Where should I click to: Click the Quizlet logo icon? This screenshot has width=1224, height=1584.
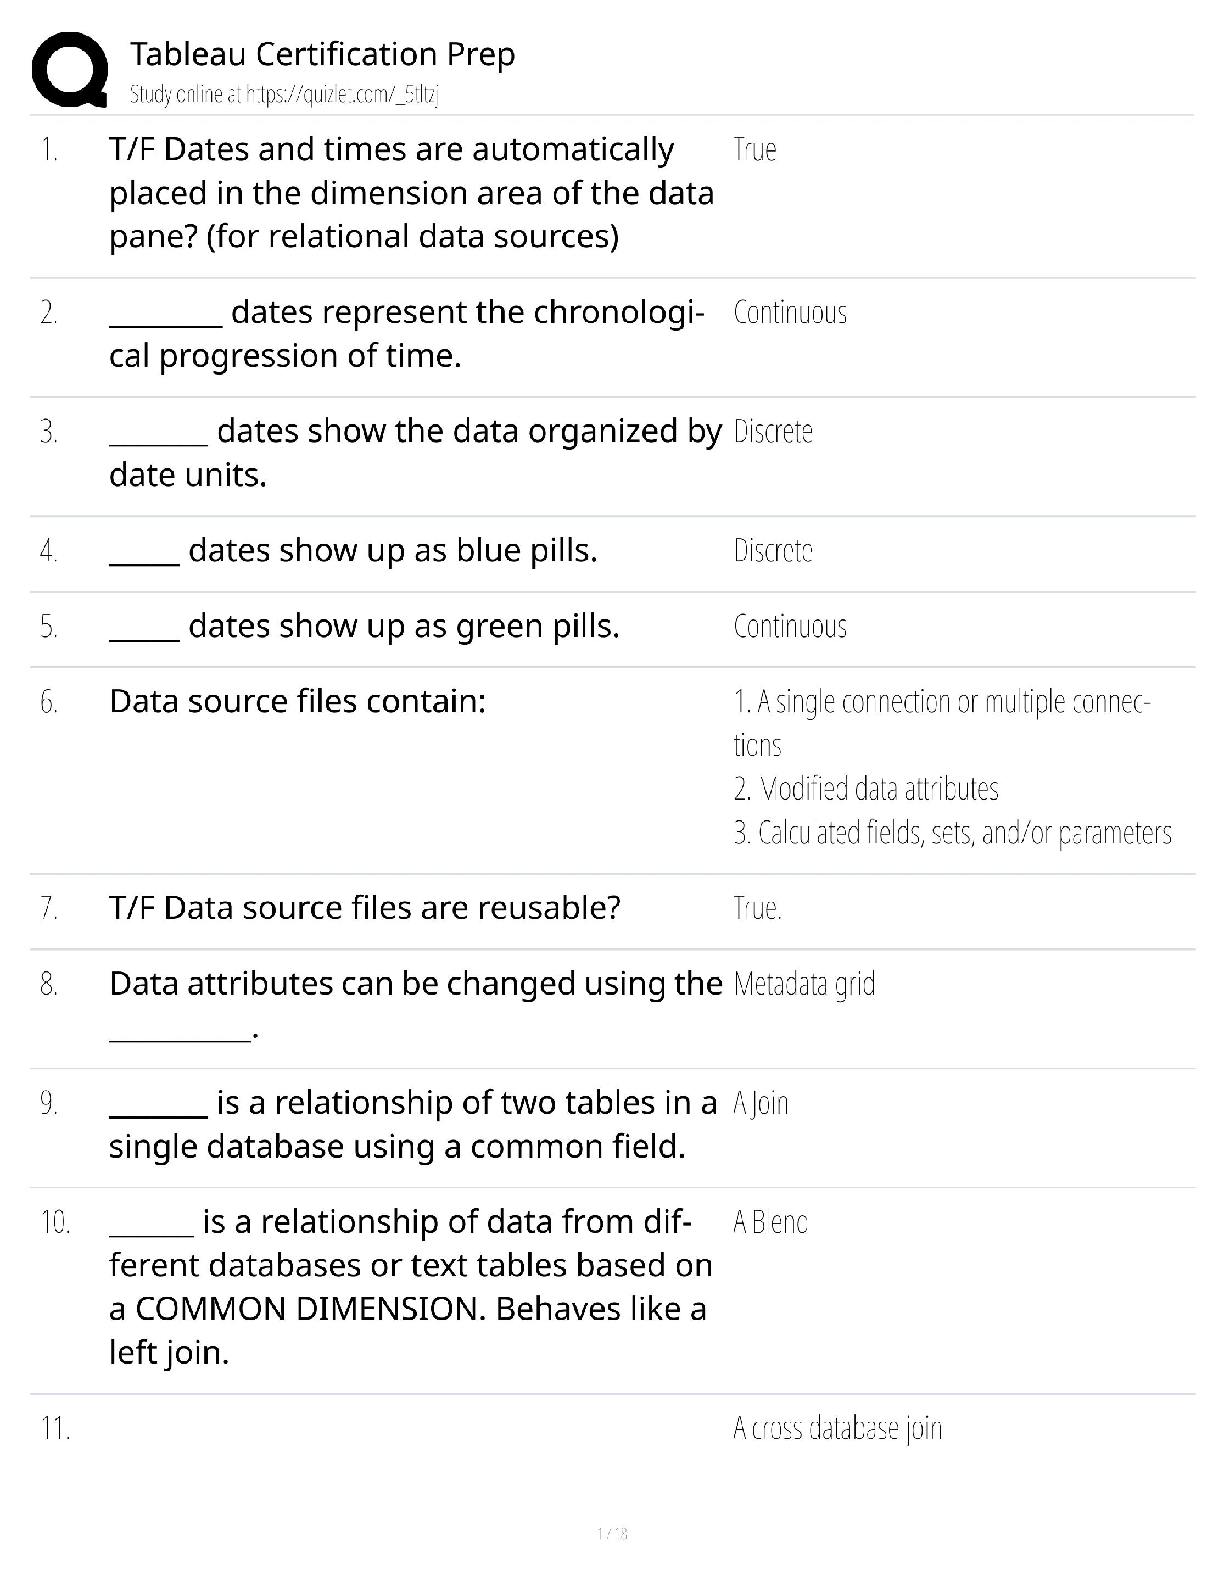[x=70, y=69]
